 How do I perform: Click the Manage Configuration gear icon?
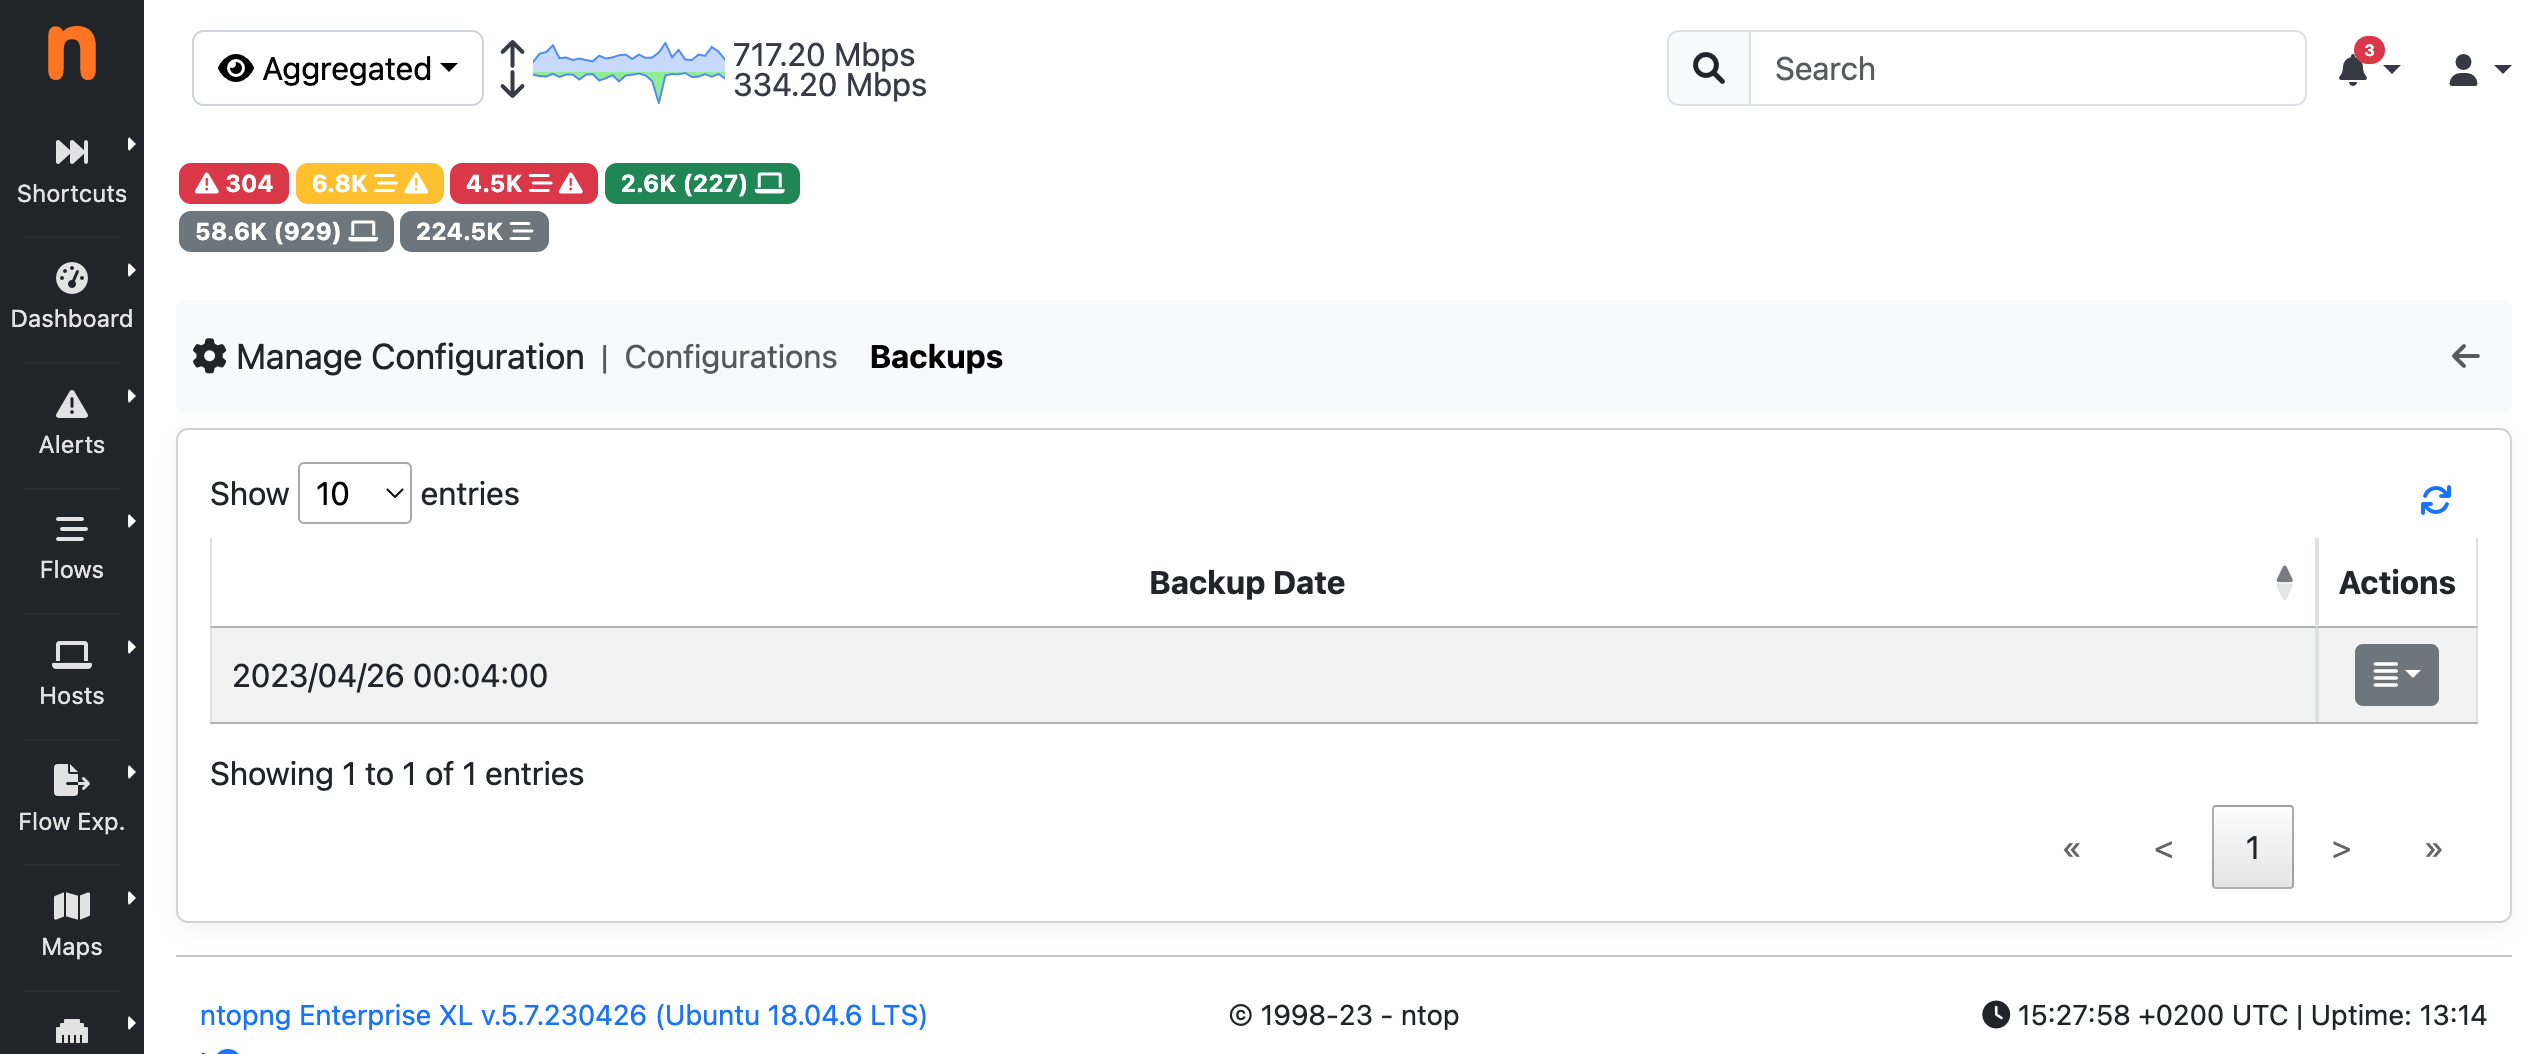coord(209,356)
